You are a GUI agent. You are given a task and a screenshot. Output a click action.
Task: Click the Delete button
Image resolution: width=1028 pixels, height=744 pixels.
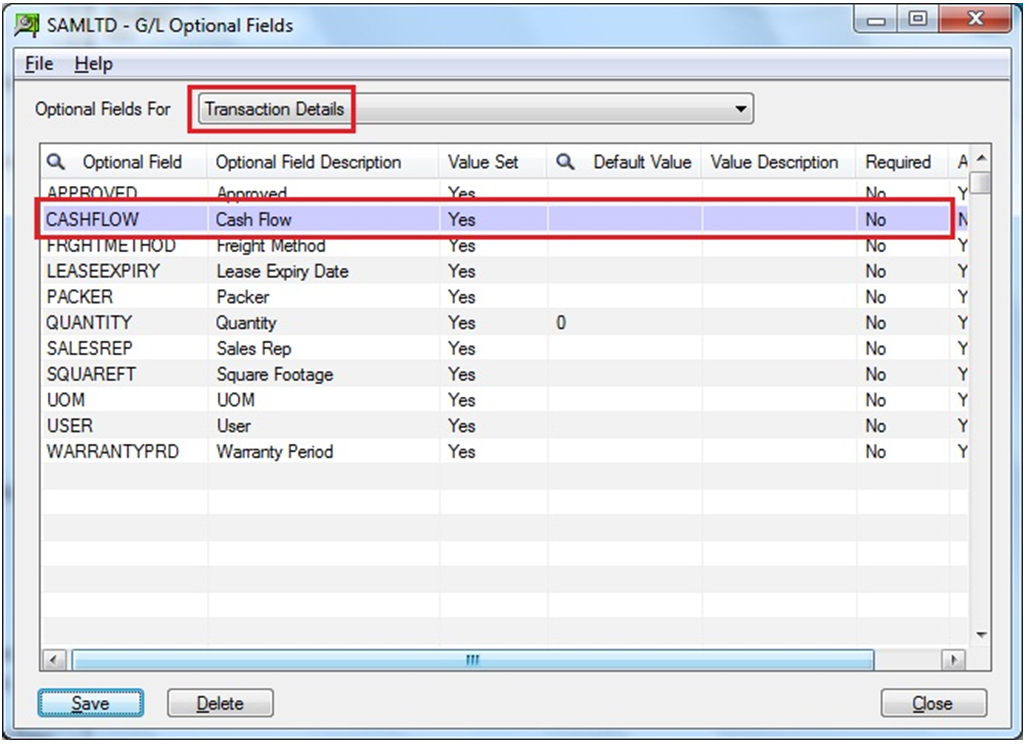220,703
